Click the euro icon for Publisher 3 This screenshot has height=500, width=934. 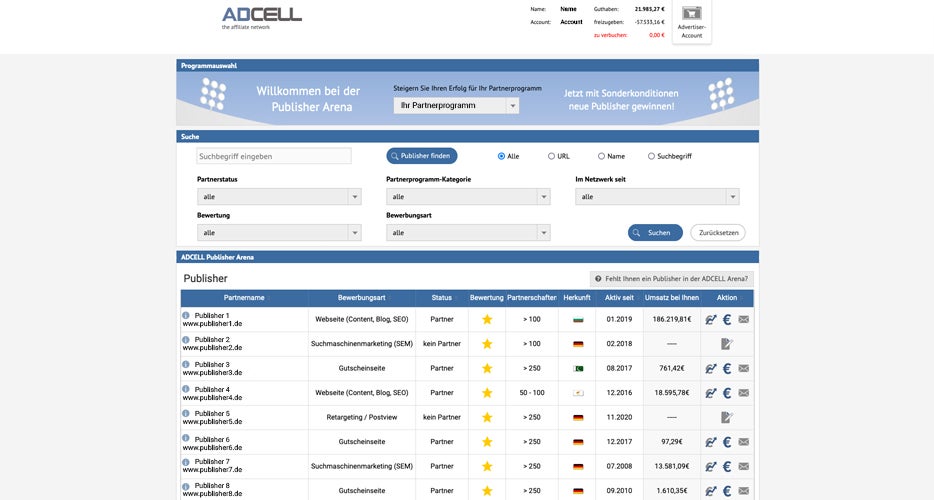[727, 368]
